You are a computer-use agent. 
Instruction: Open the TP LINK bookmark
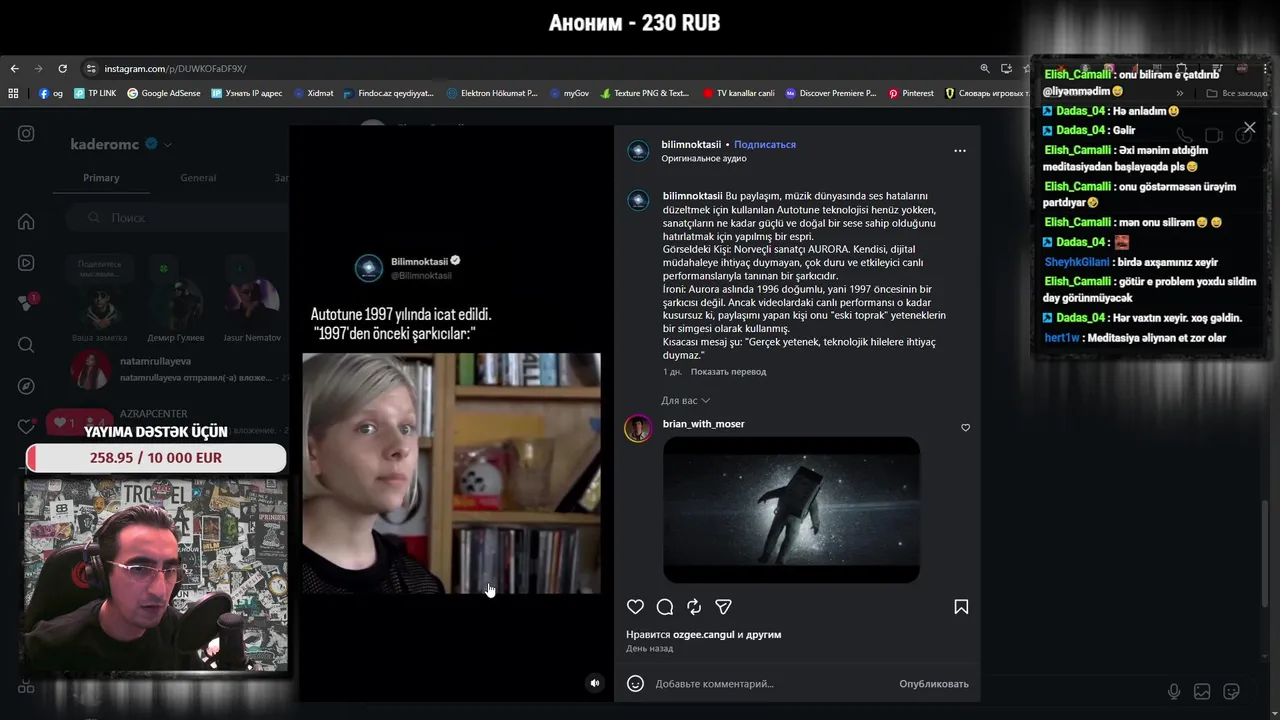95,93
